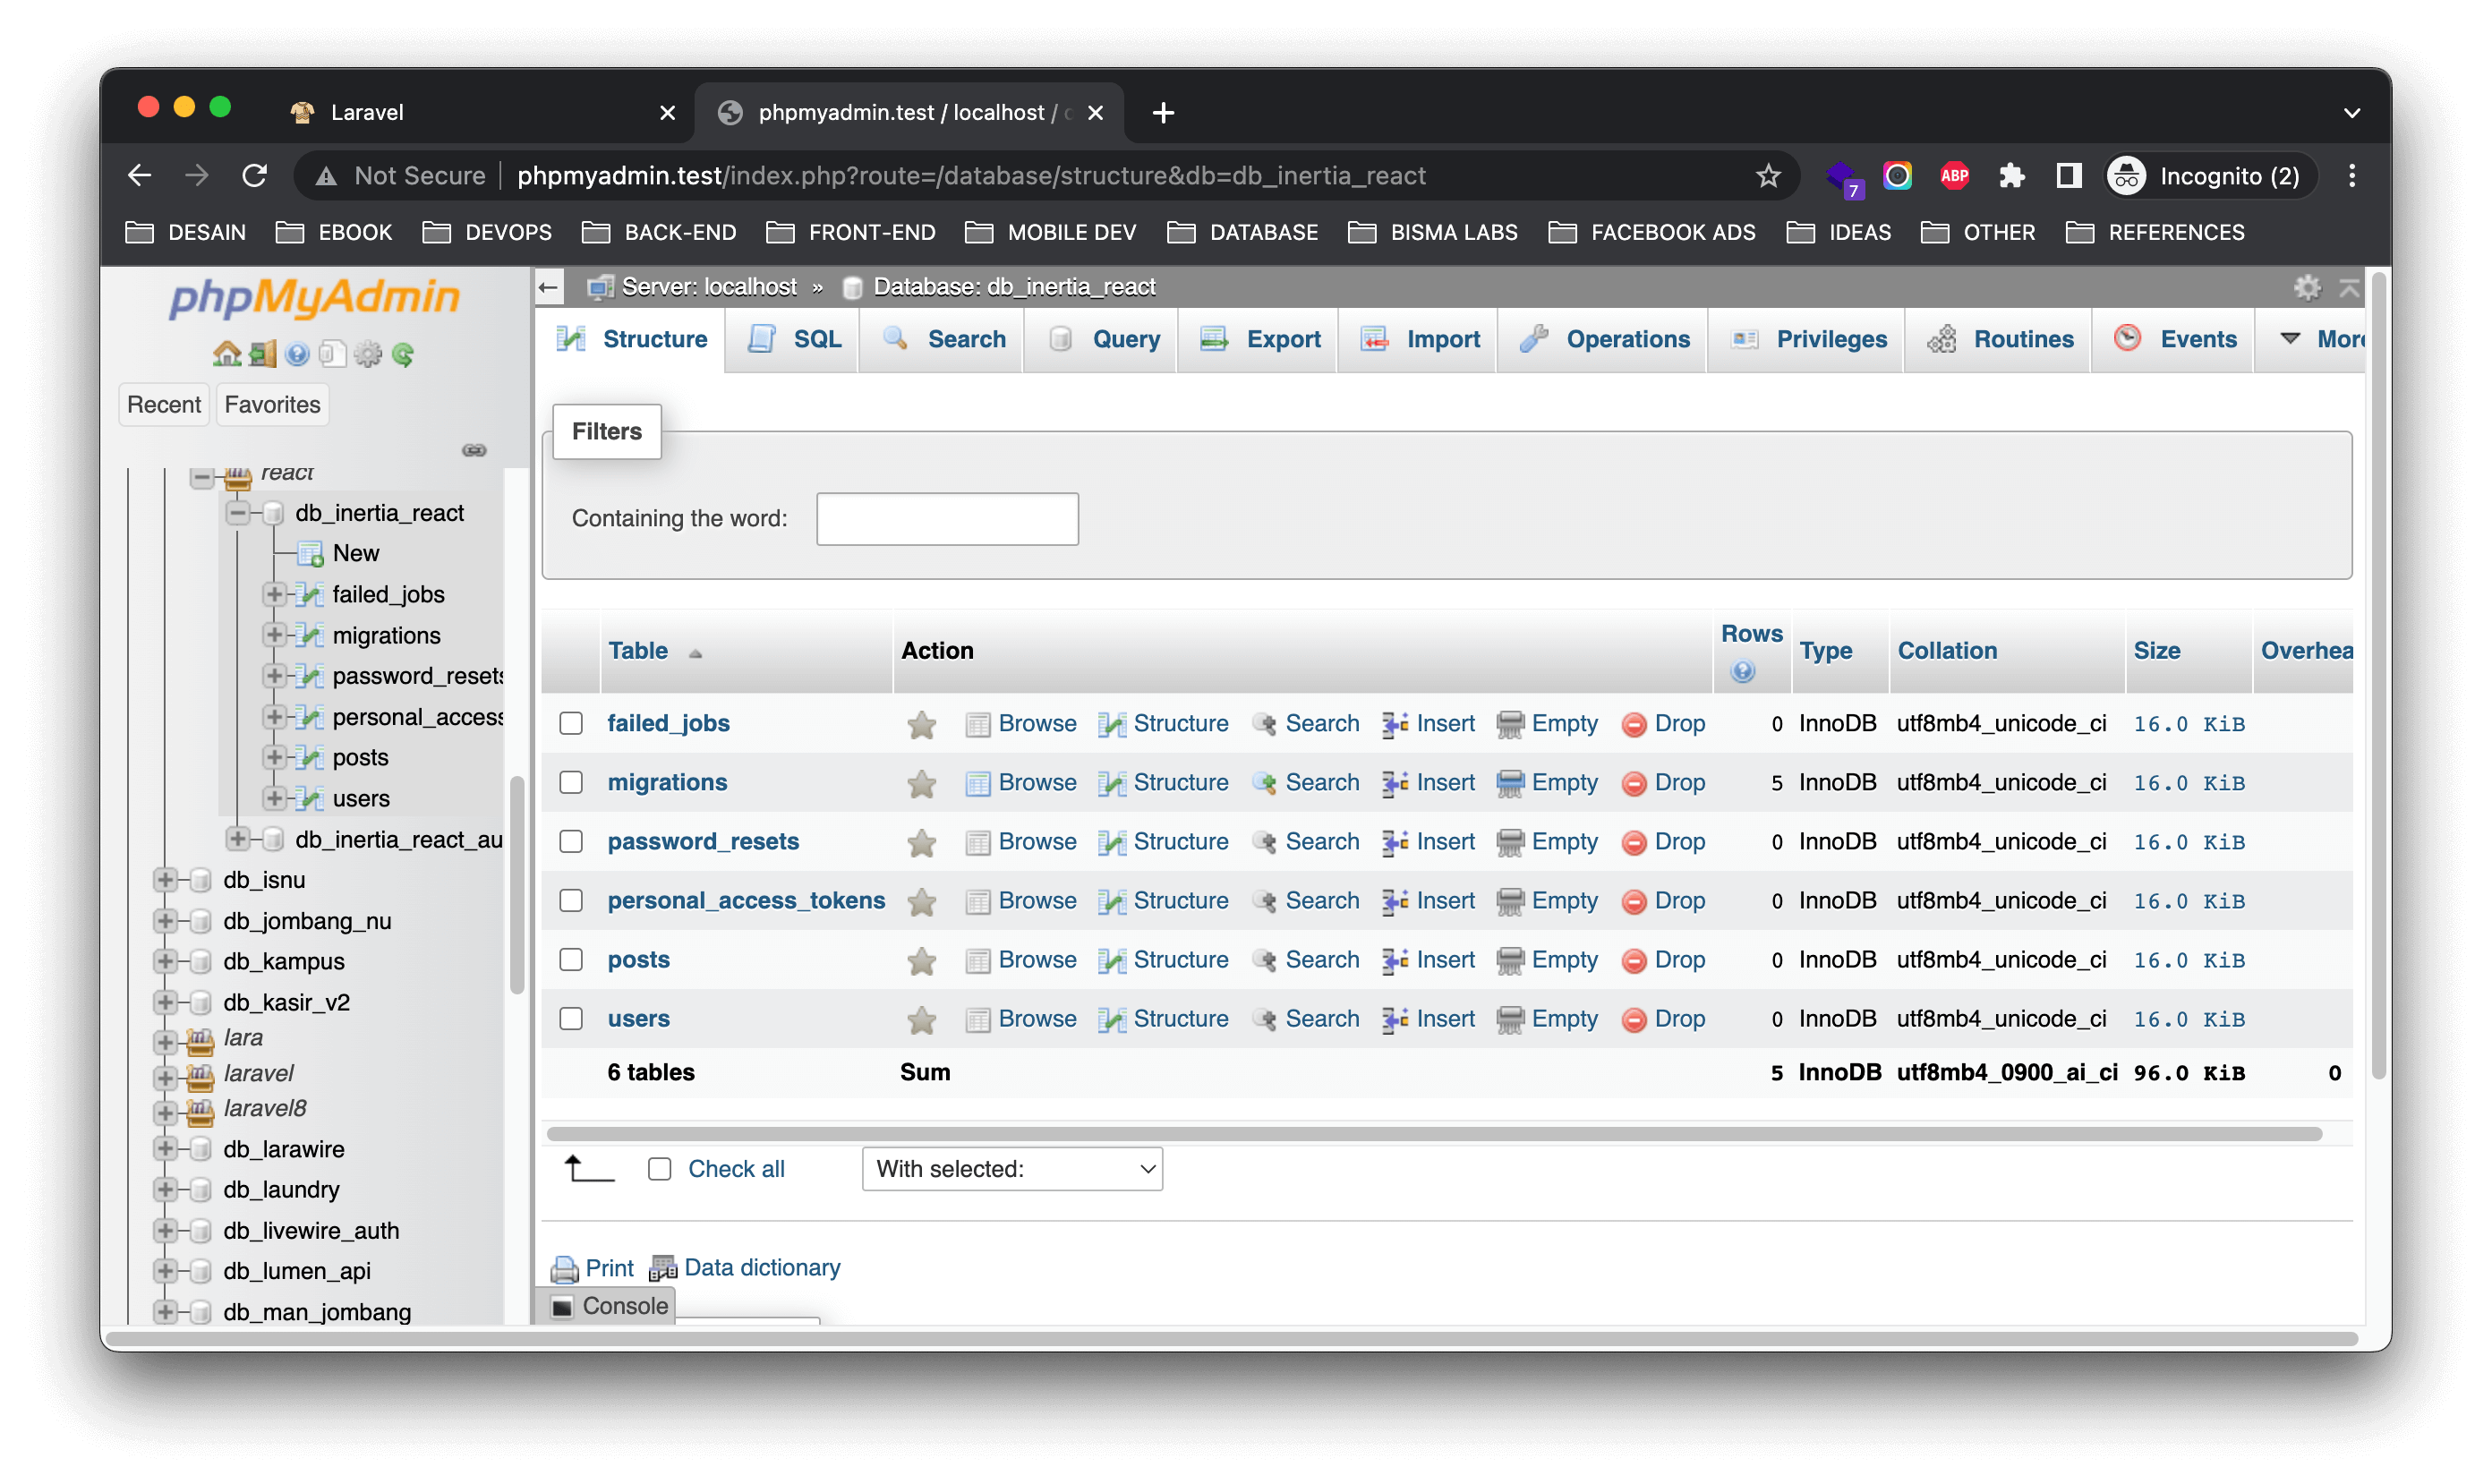
Task: Tick the failed_jobs table checkbox
Action: 571,723
